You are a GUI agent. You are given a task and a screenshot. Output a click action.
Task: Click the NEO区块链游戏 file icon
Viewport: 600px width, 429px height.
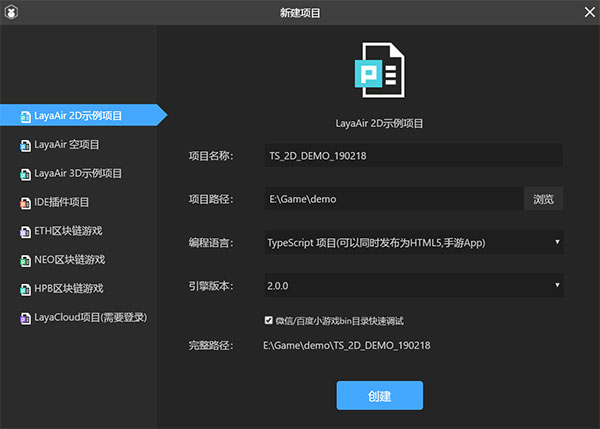25,260
